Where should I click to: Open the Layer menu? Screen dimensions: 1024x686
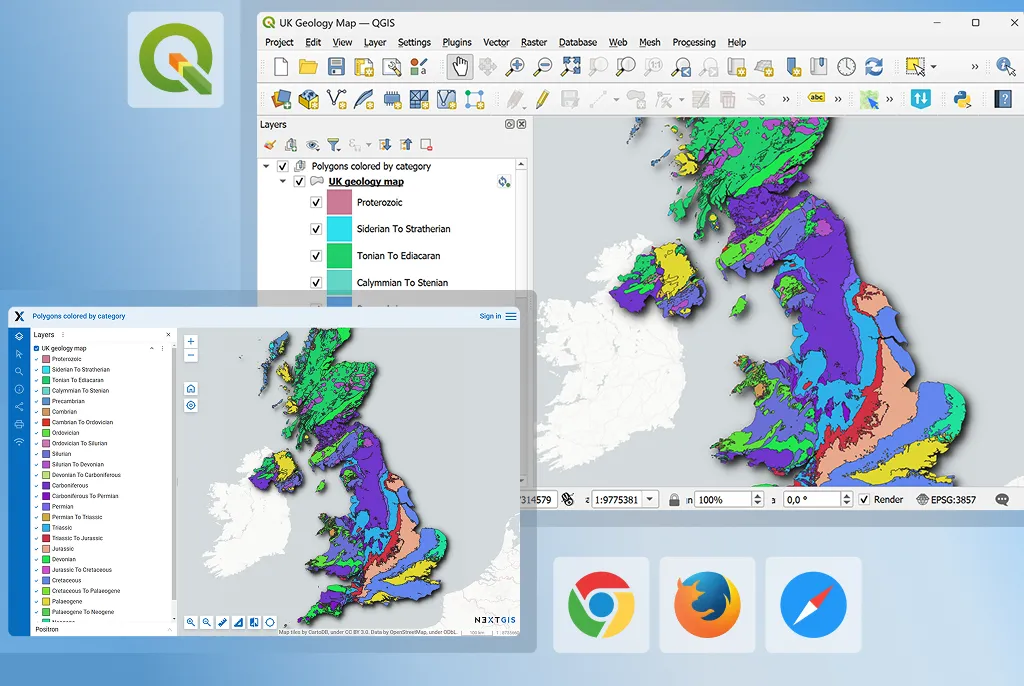(375, 42)
